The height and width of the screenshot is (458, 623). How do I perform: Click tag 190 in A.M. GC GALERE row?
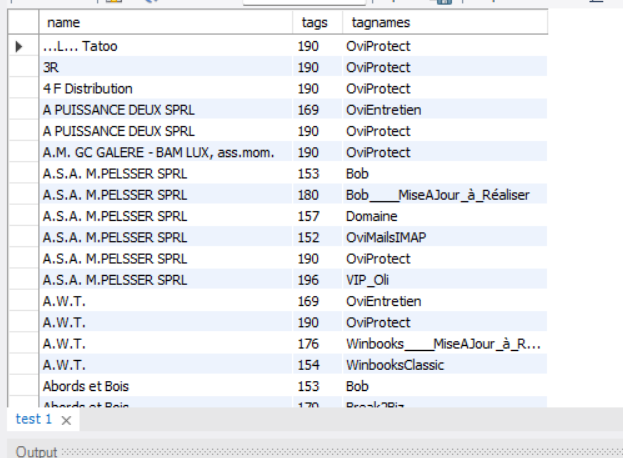317,152
